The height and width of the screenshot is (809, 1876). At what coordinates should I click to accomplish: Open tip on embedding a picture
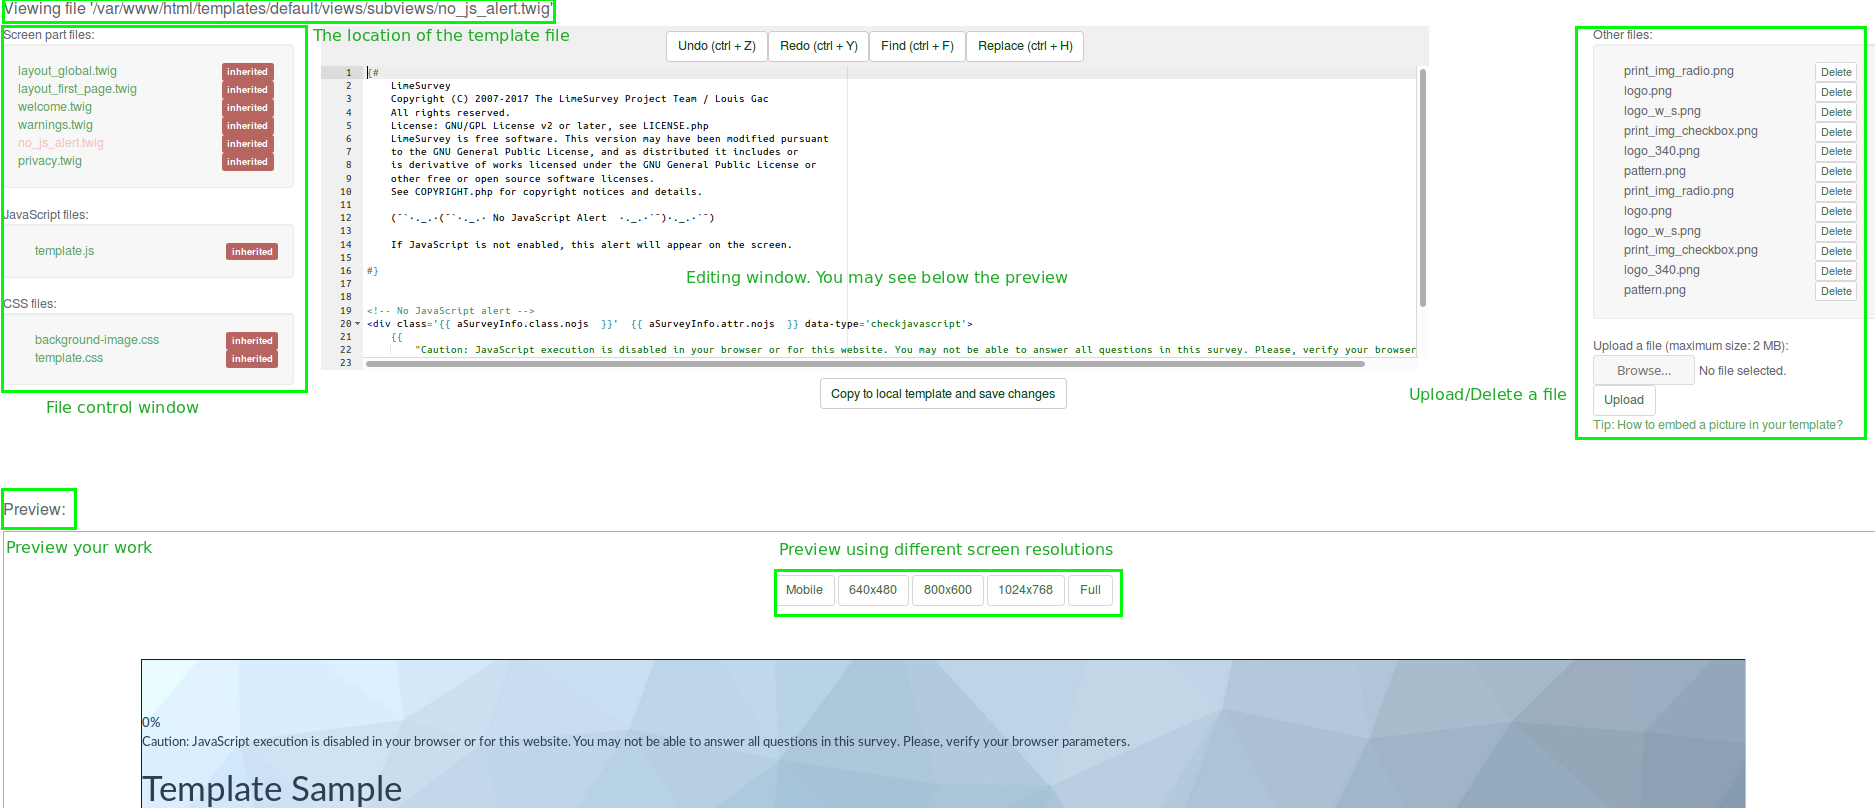point(1717,425)
